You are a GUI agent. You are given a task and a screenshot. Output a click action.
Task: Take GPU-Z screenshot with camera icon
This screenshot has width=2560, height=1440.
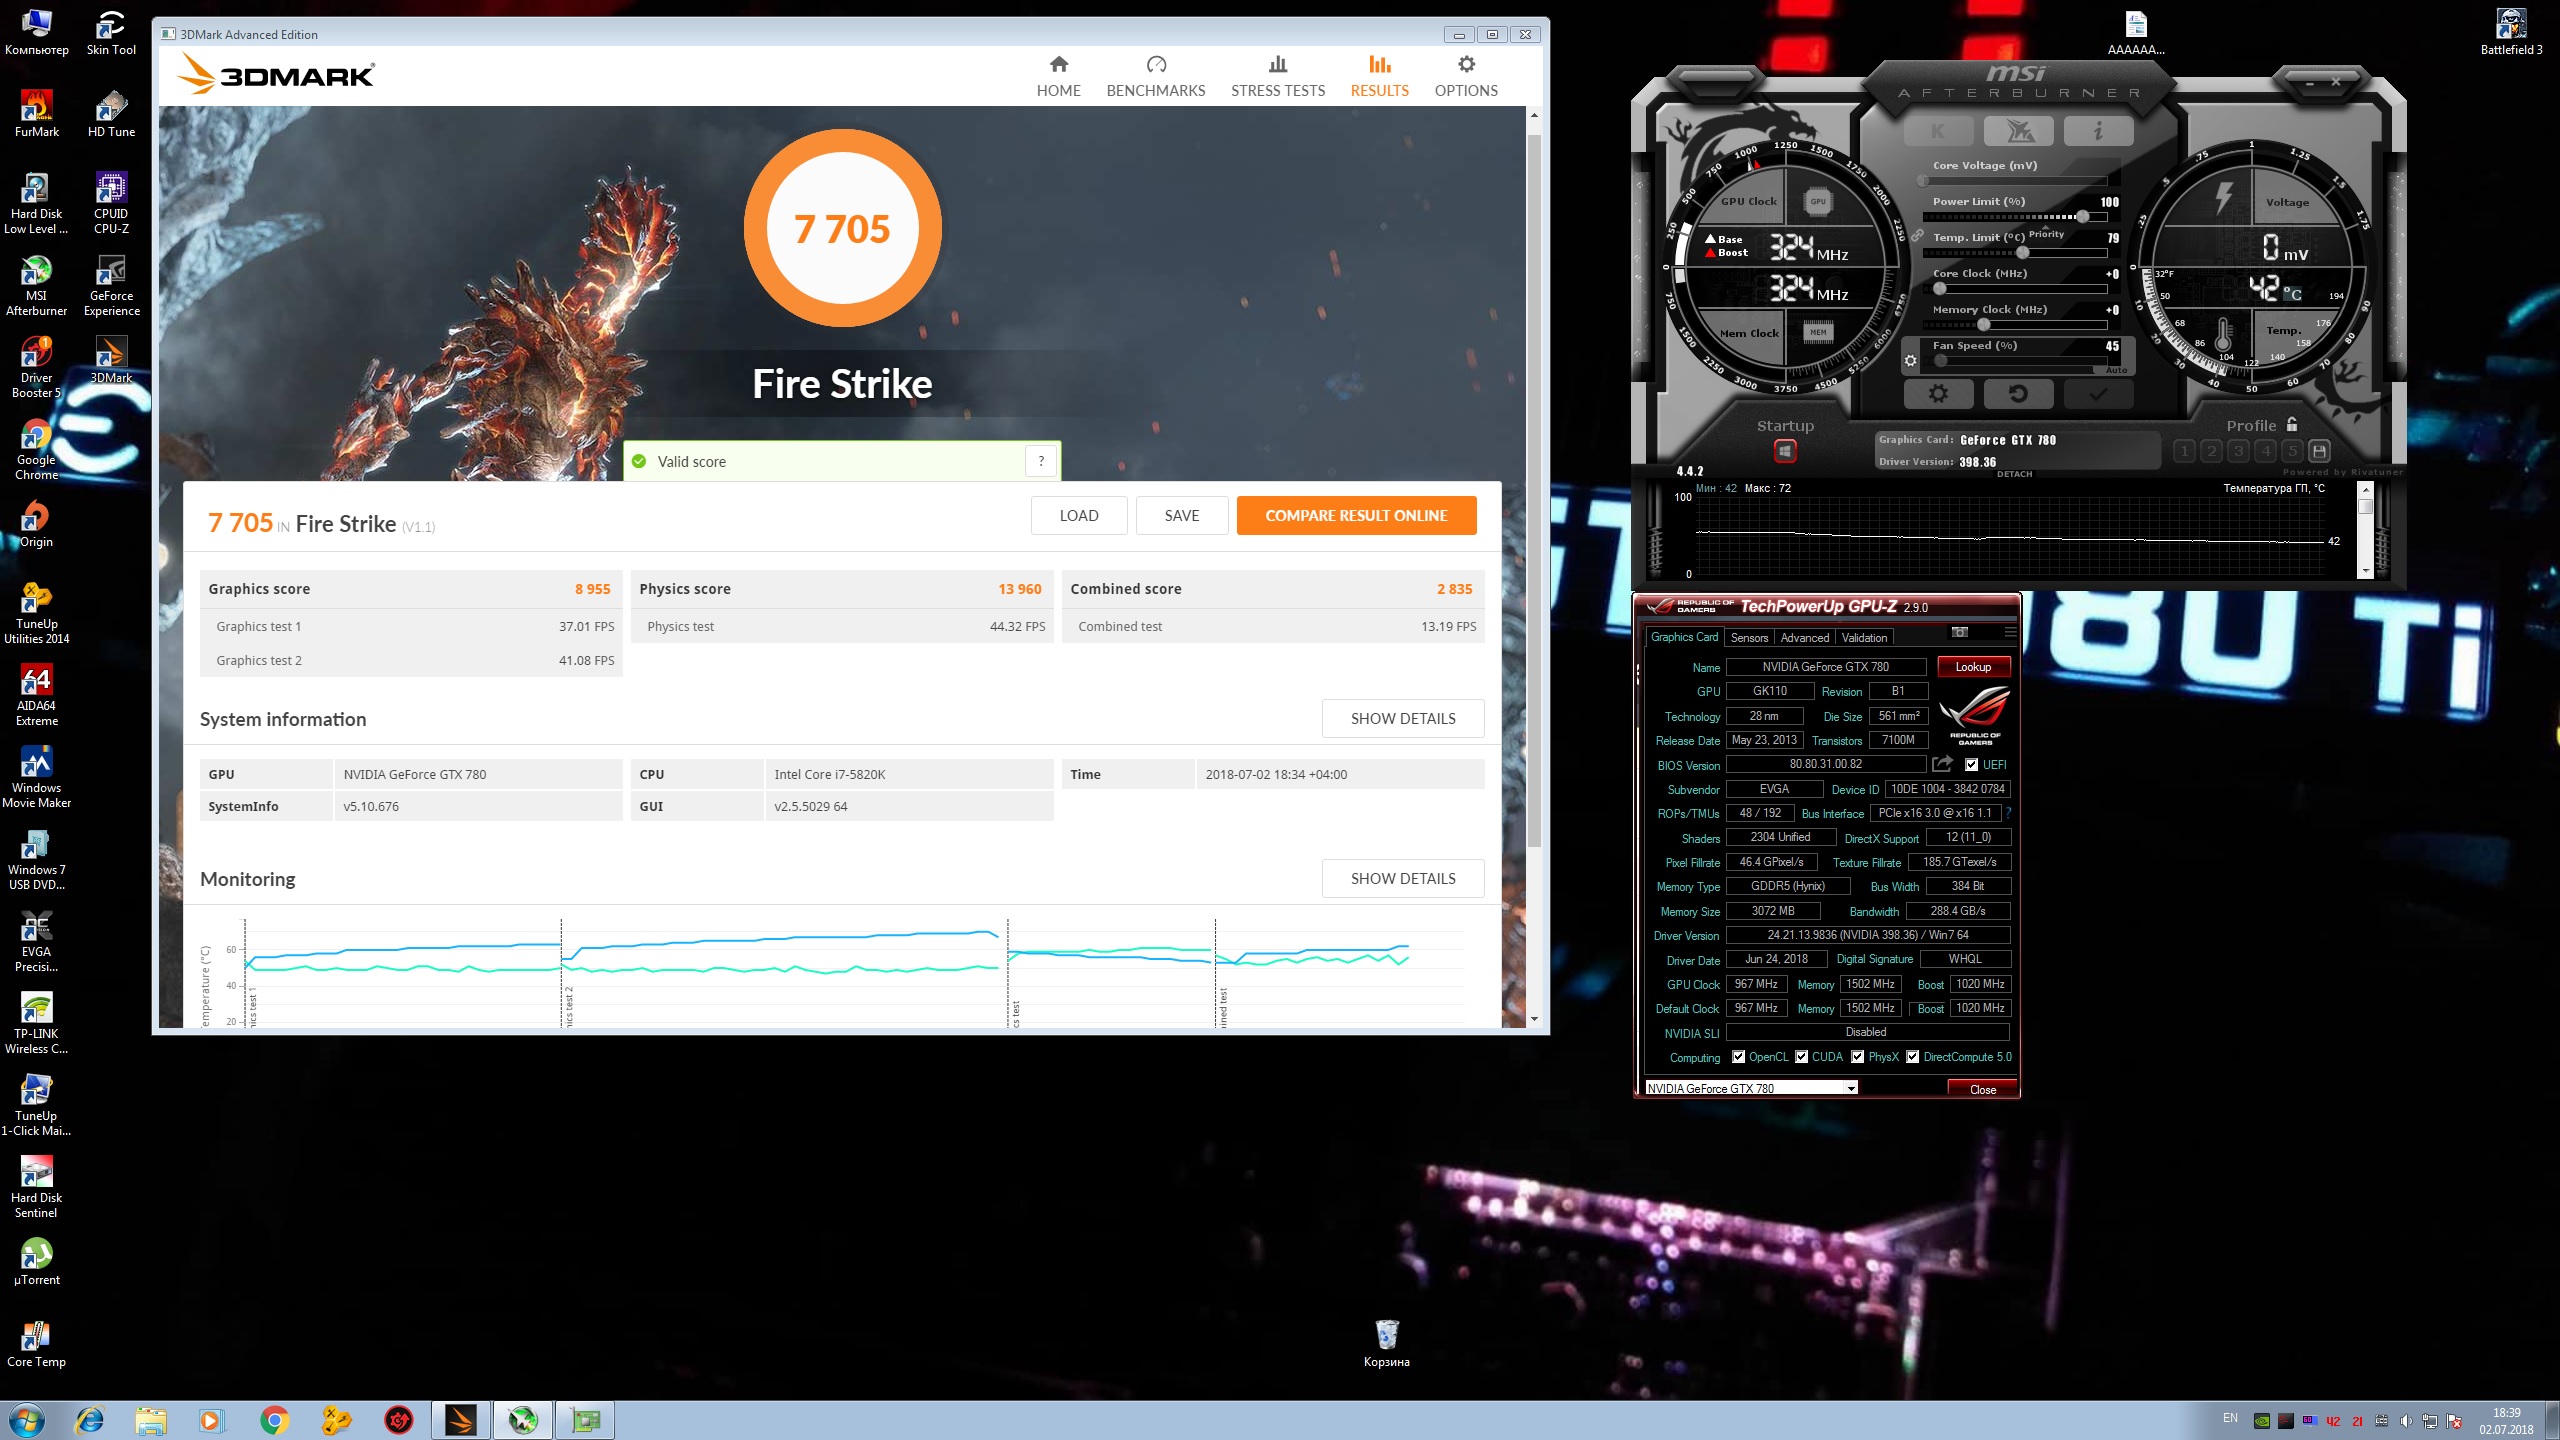coord(1960,632)
